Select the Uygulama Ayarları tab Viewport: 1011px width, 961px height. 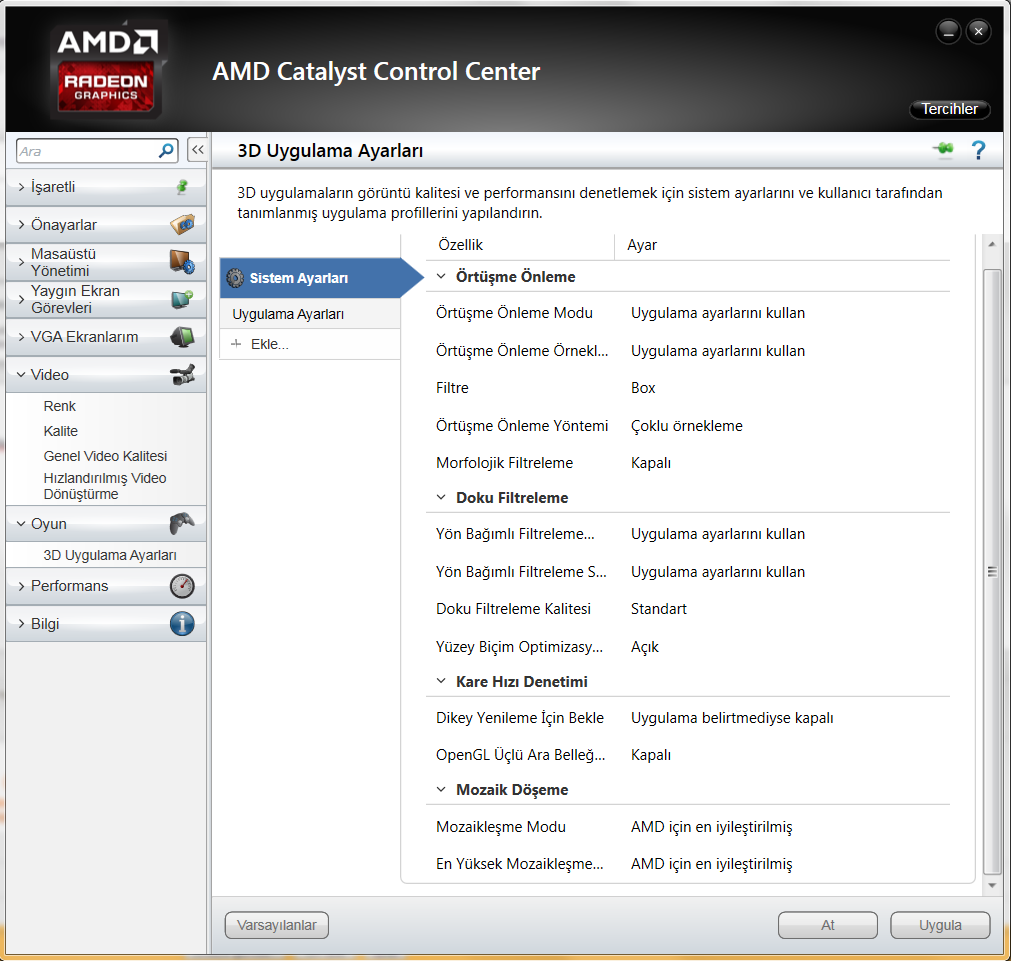pos(310,314)
